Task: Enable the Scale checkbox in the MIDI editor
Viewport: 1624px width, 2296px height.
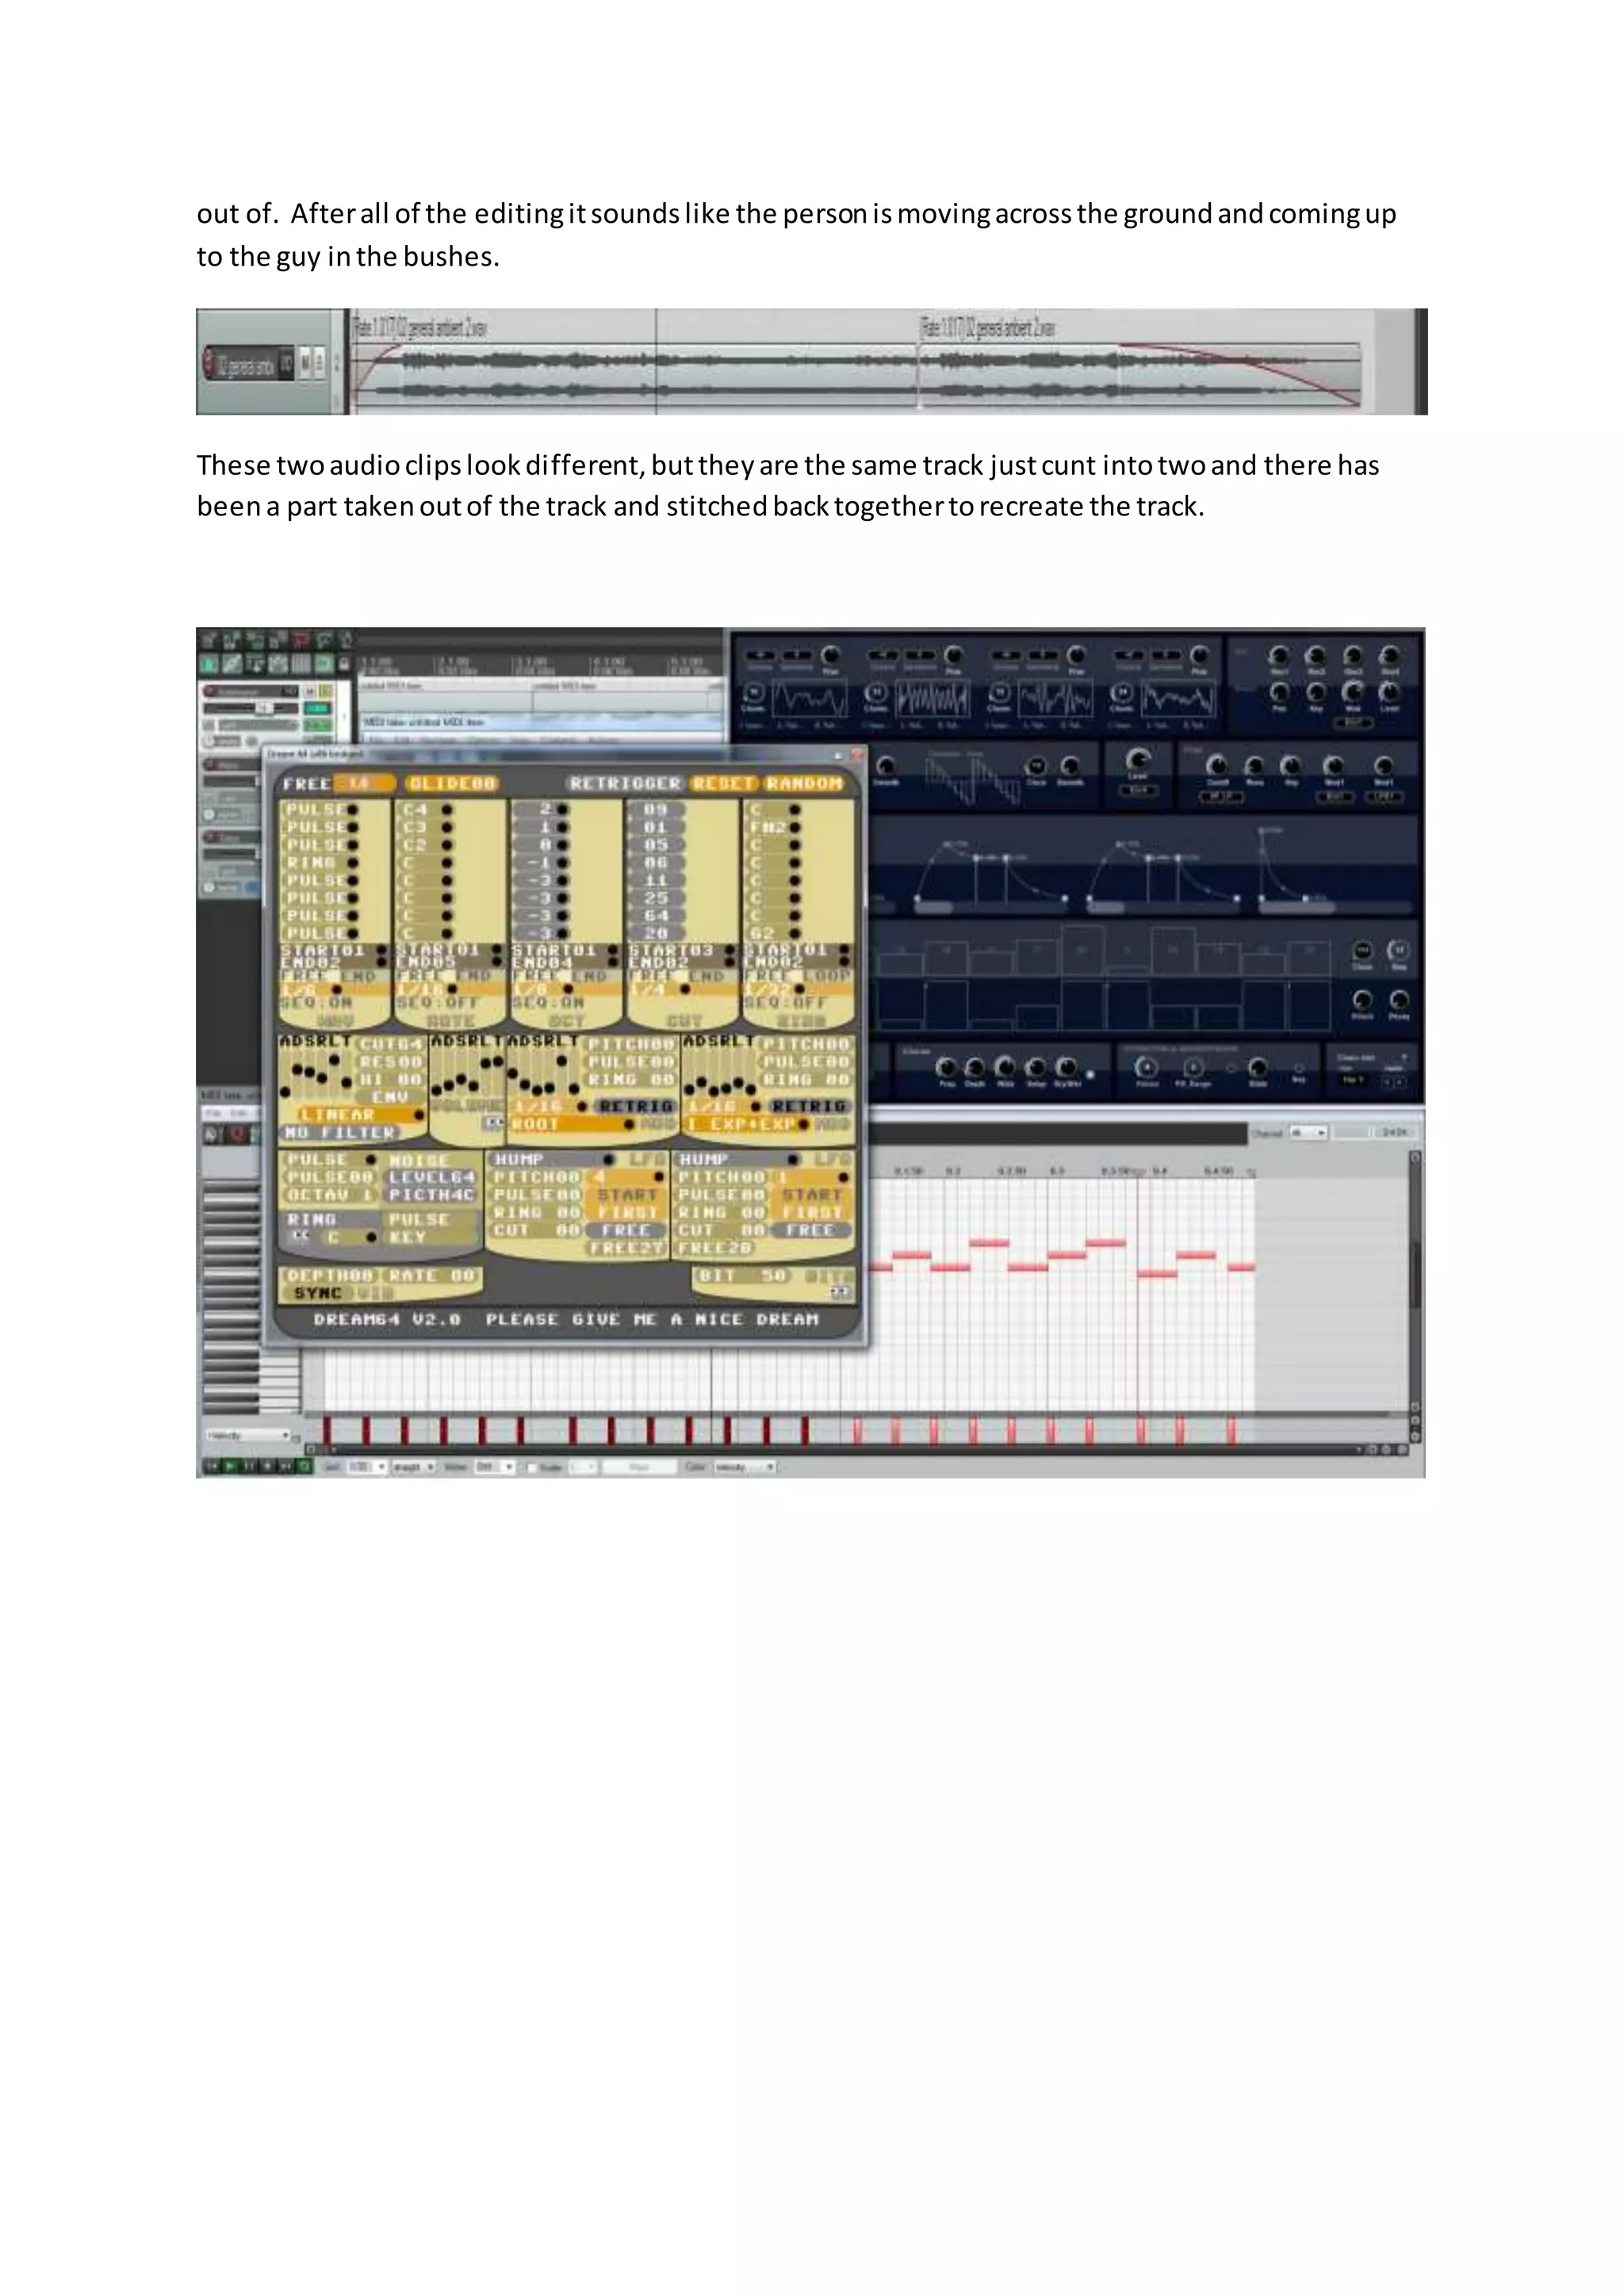Action: 532,1467
